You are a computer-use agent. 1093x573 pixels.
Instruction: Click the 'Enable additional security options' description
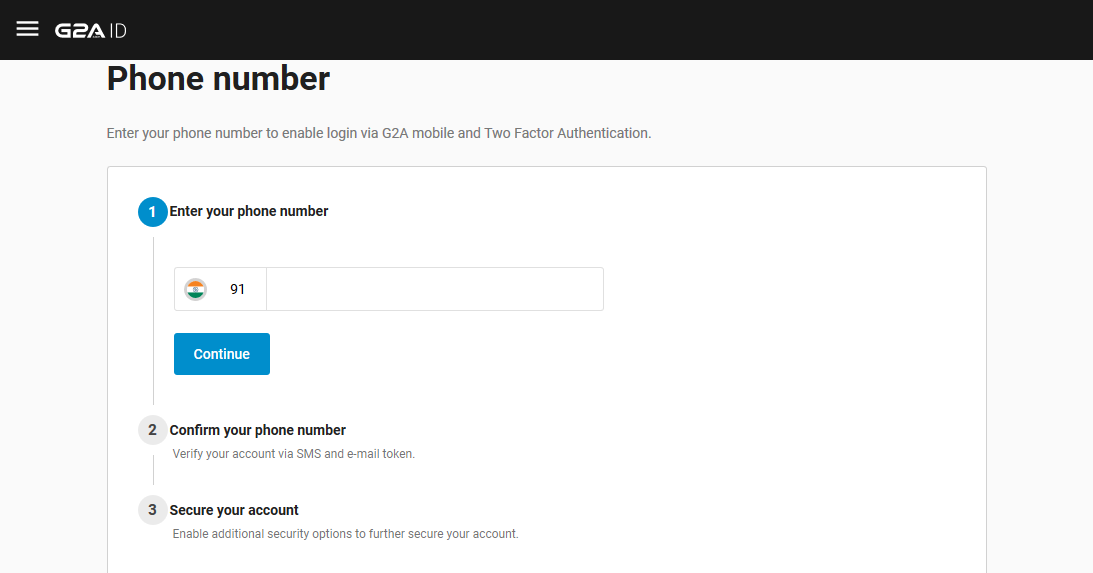click(345, 534)
